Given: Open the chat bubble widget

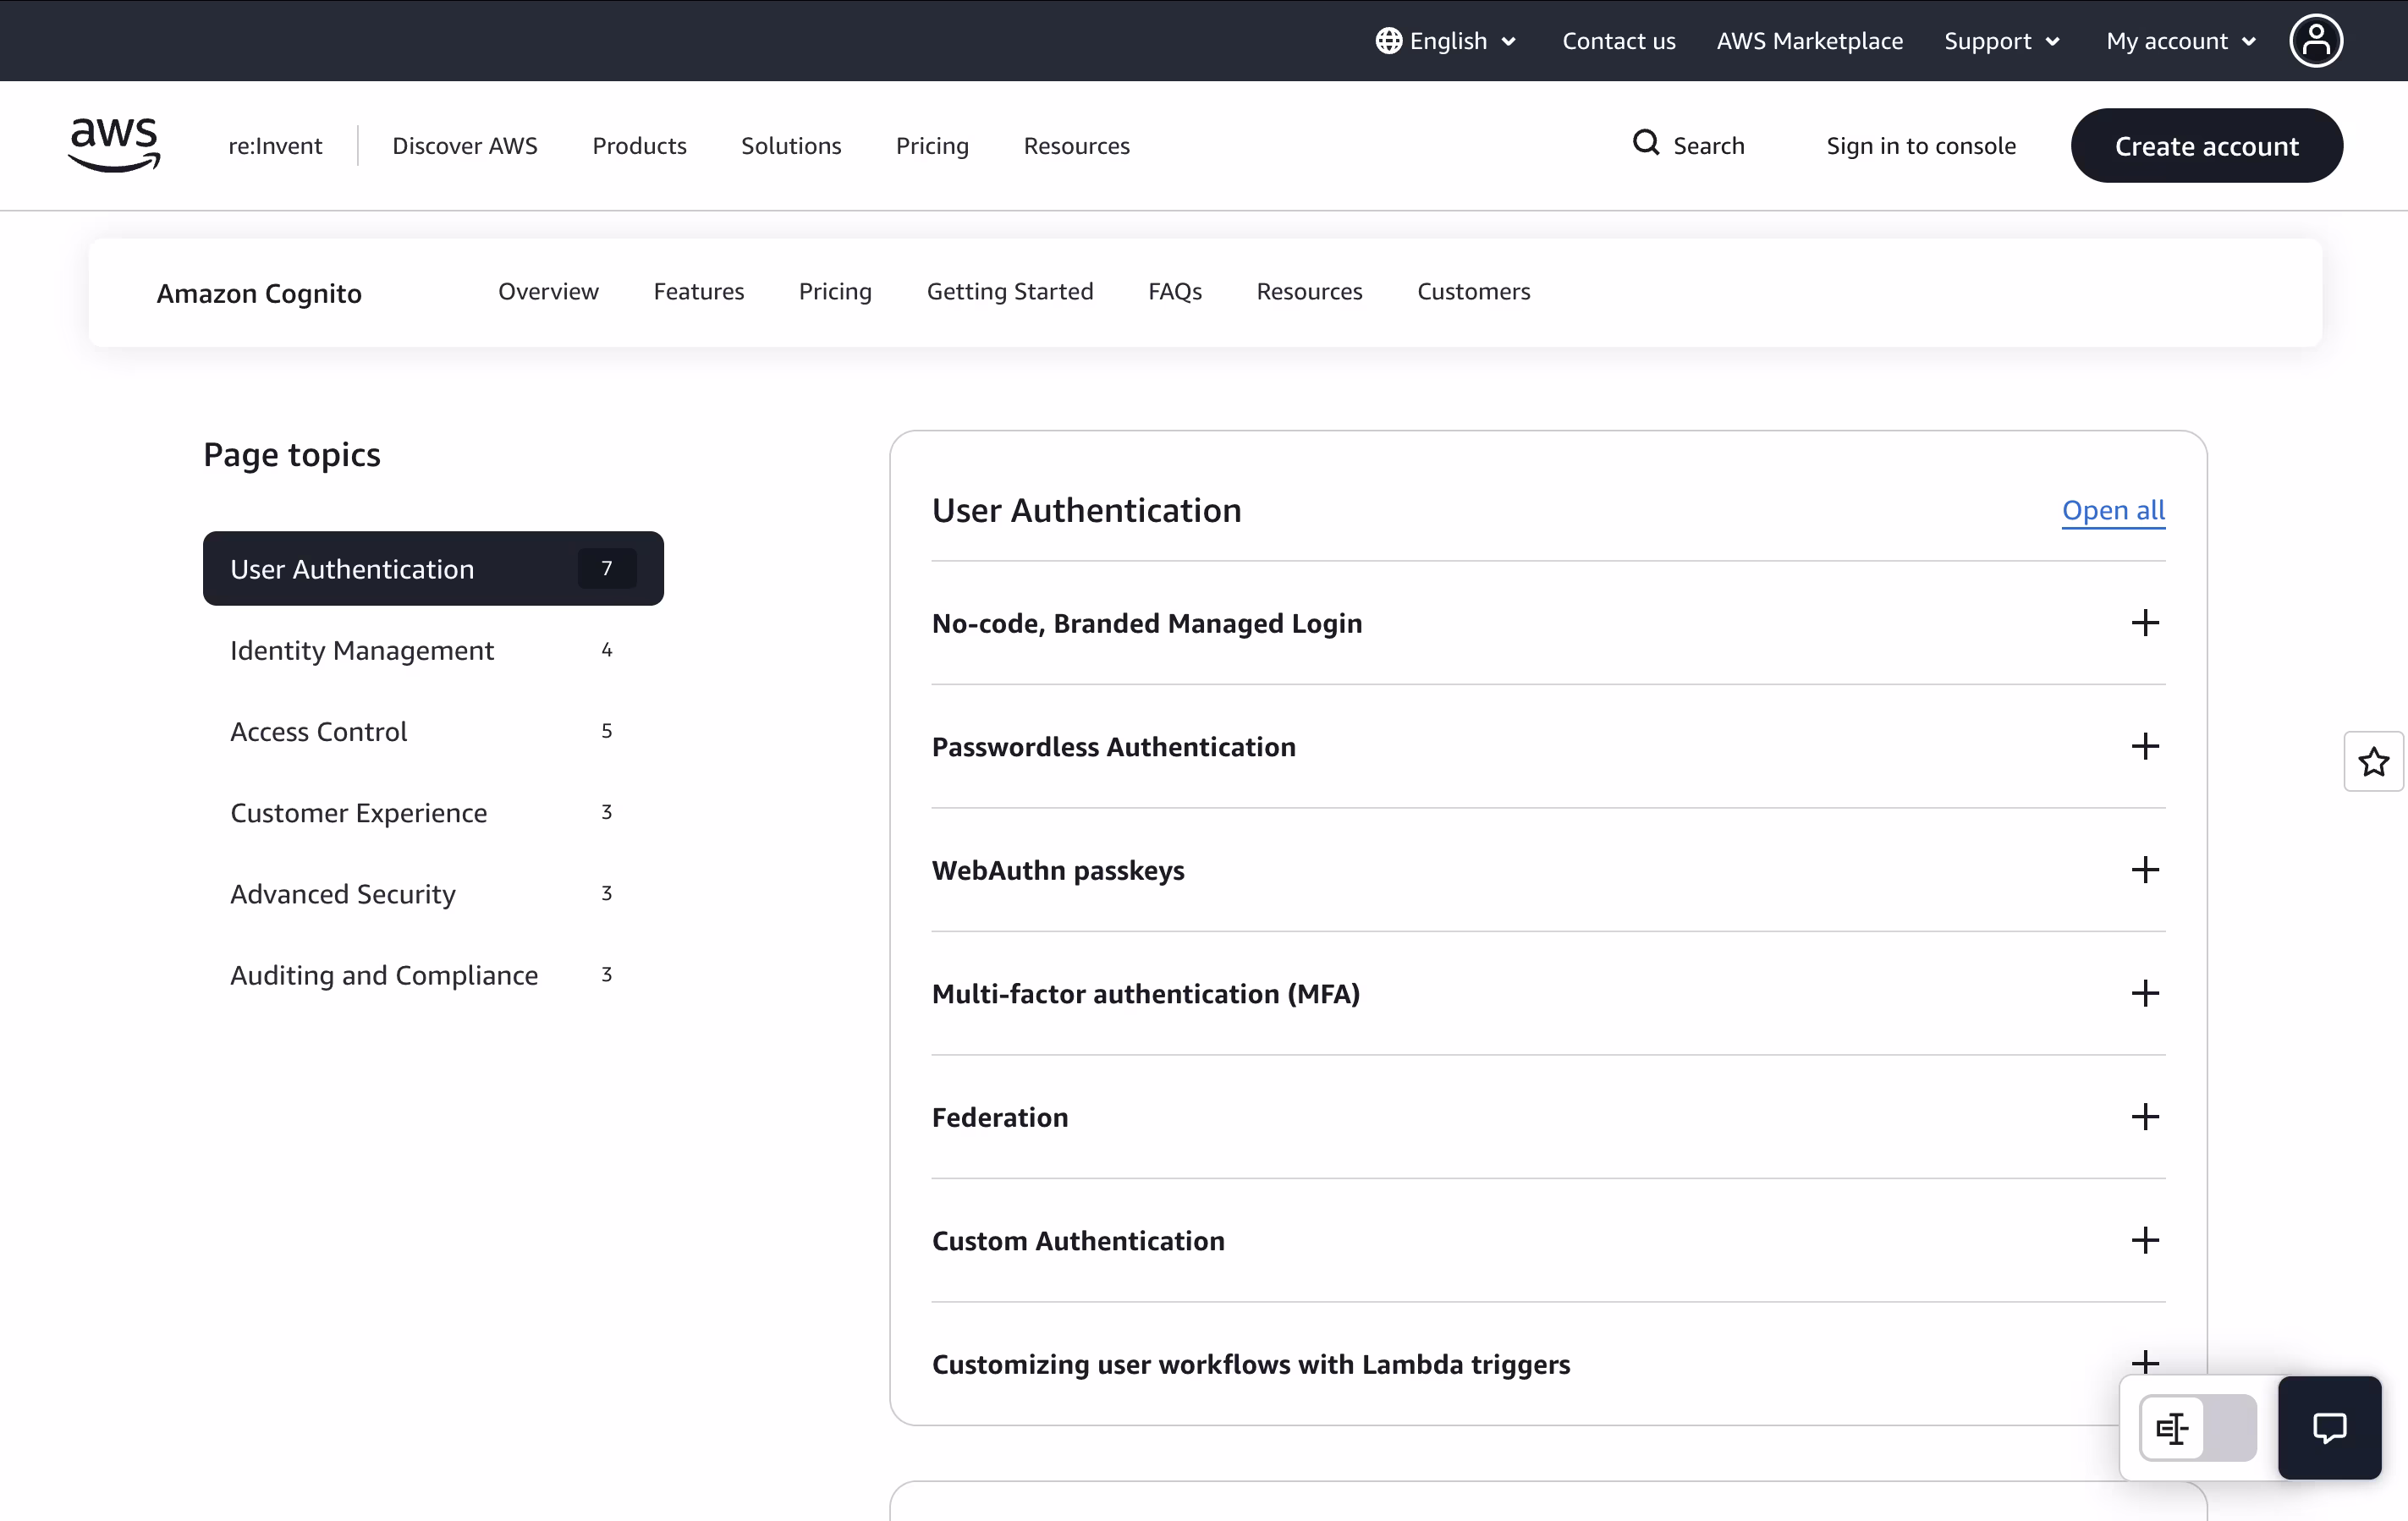Looking at the screenshot, I should tap(2329, 1427).
